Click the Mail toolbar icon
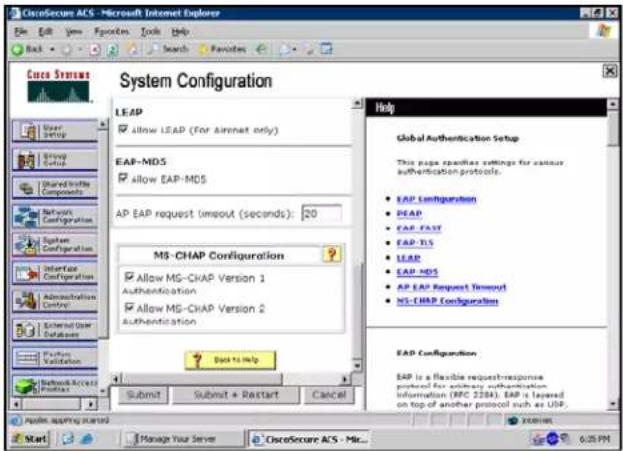623x451 pixels. [284, 50]
